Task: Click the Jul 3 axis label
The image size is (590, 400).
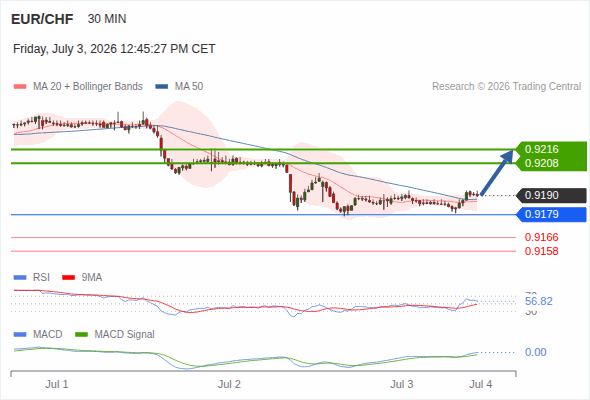Action: 401,385
